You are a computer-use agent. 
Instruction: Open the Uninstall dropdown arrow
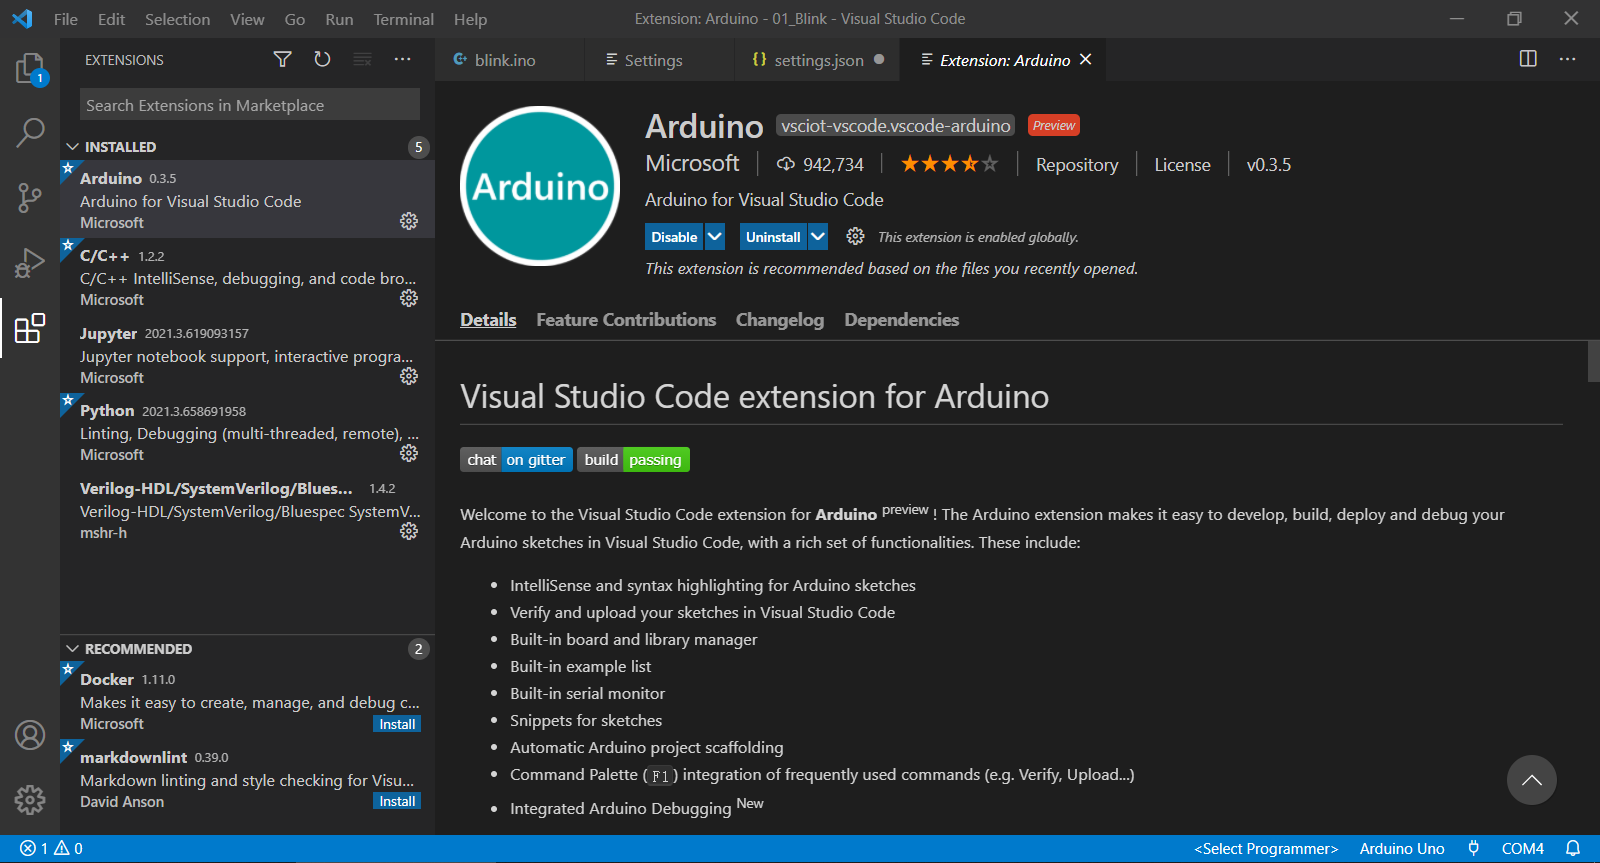pyautogui.click(x=818, y=237)
